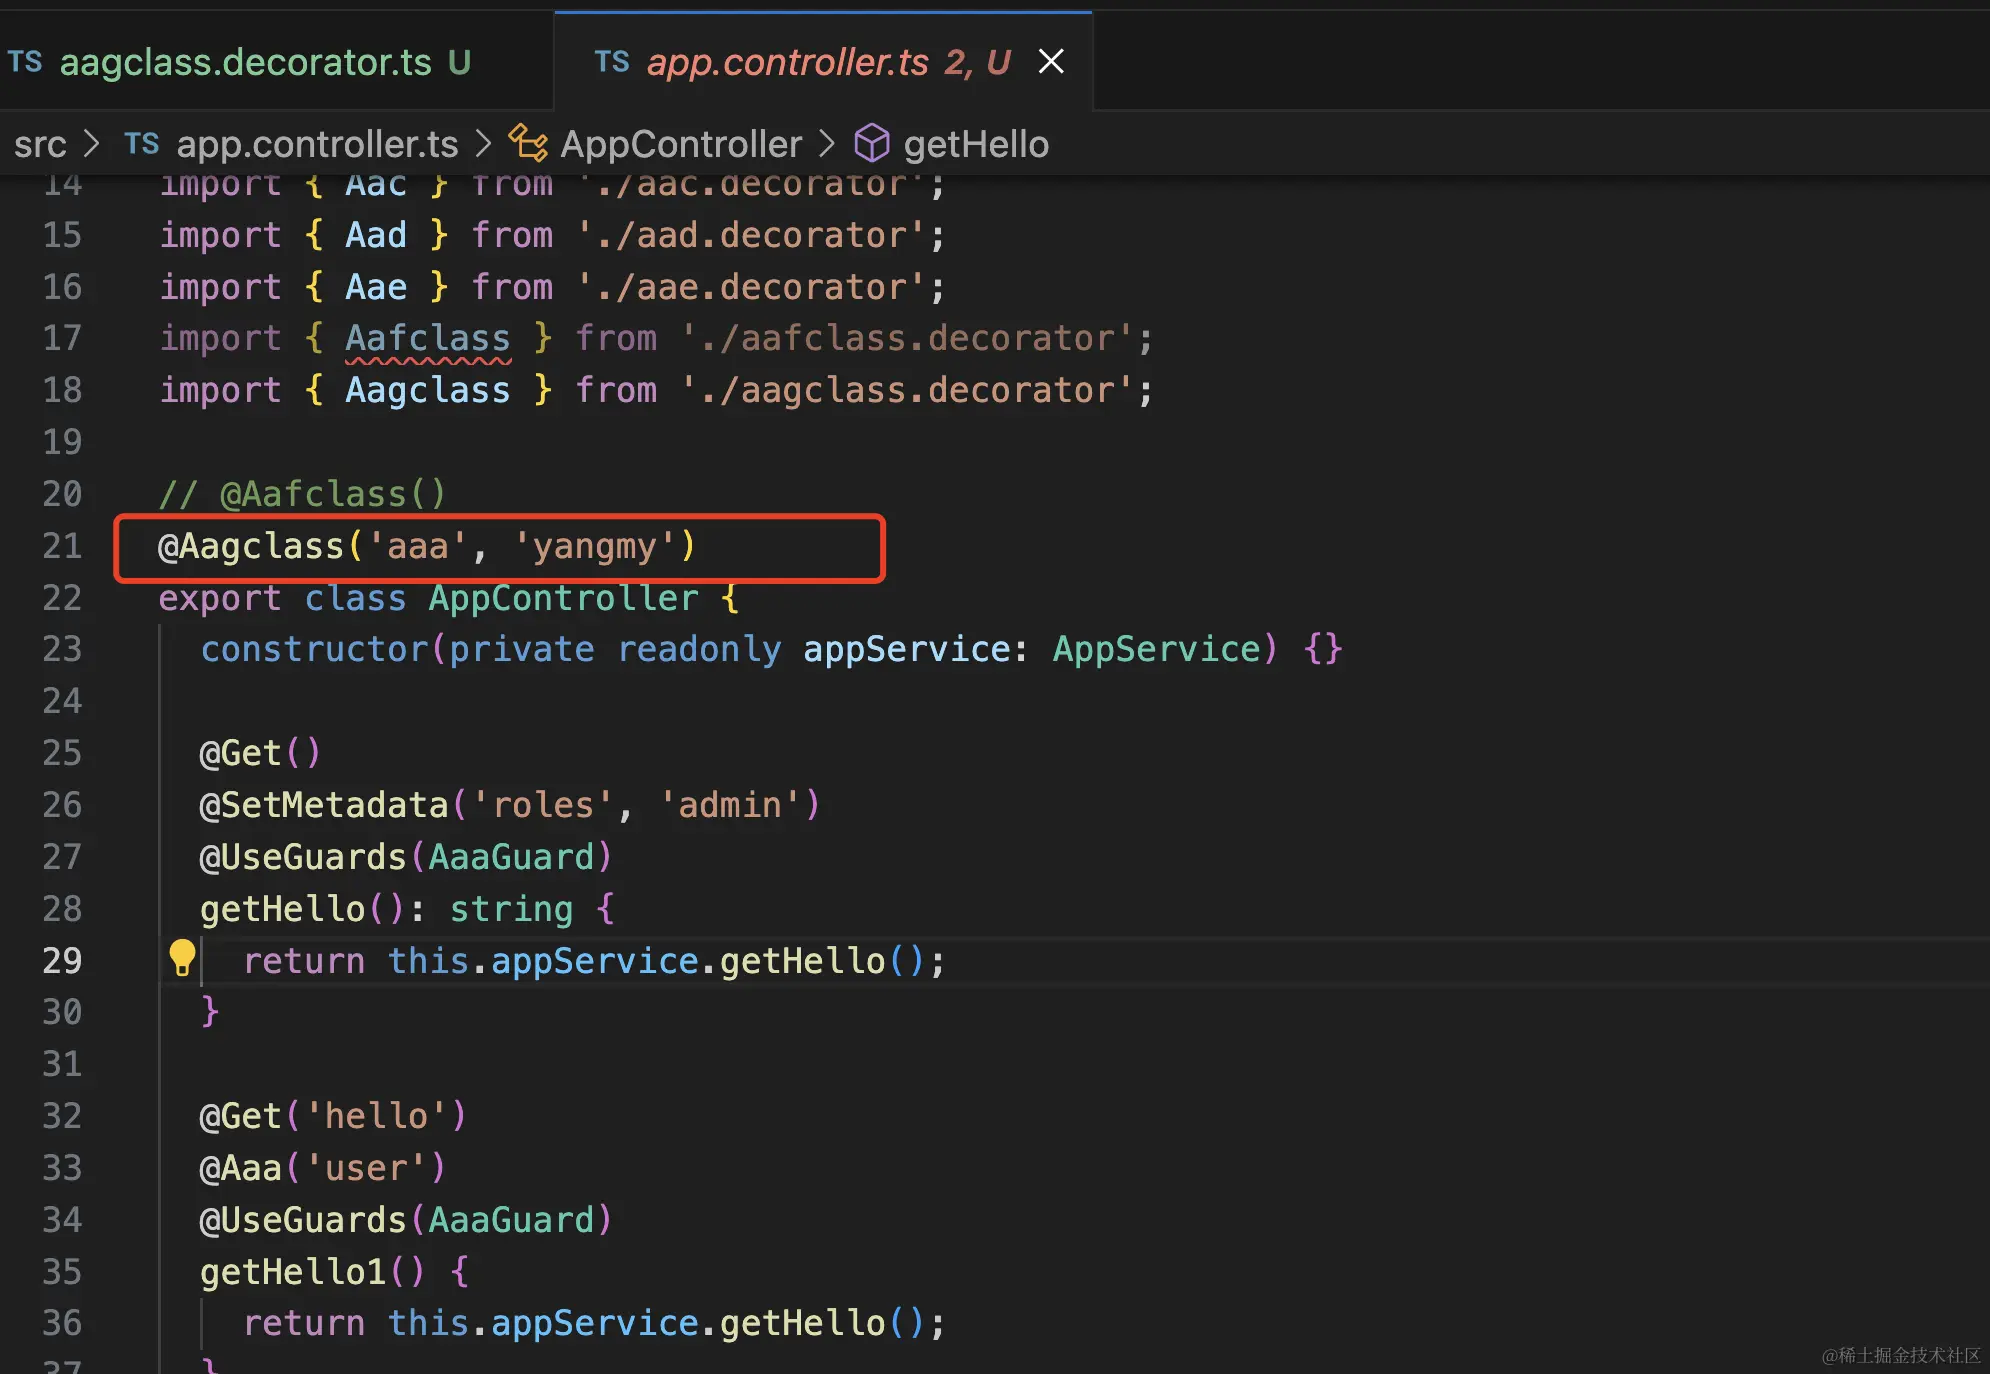The image size is (1990, 1374).
Task: Click TS icon on app.controller.ts tab
Action: (x=611, y=62)
